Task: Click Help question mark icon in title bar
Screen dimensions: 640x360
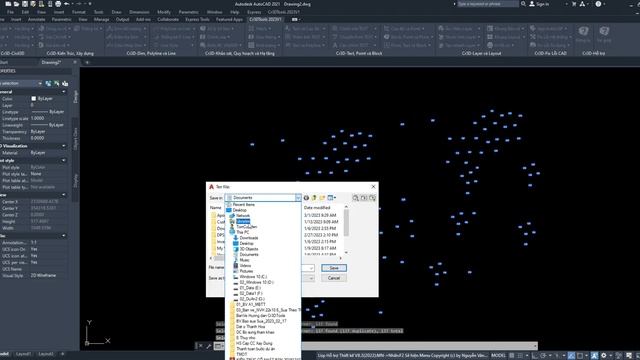Action: 598,4
